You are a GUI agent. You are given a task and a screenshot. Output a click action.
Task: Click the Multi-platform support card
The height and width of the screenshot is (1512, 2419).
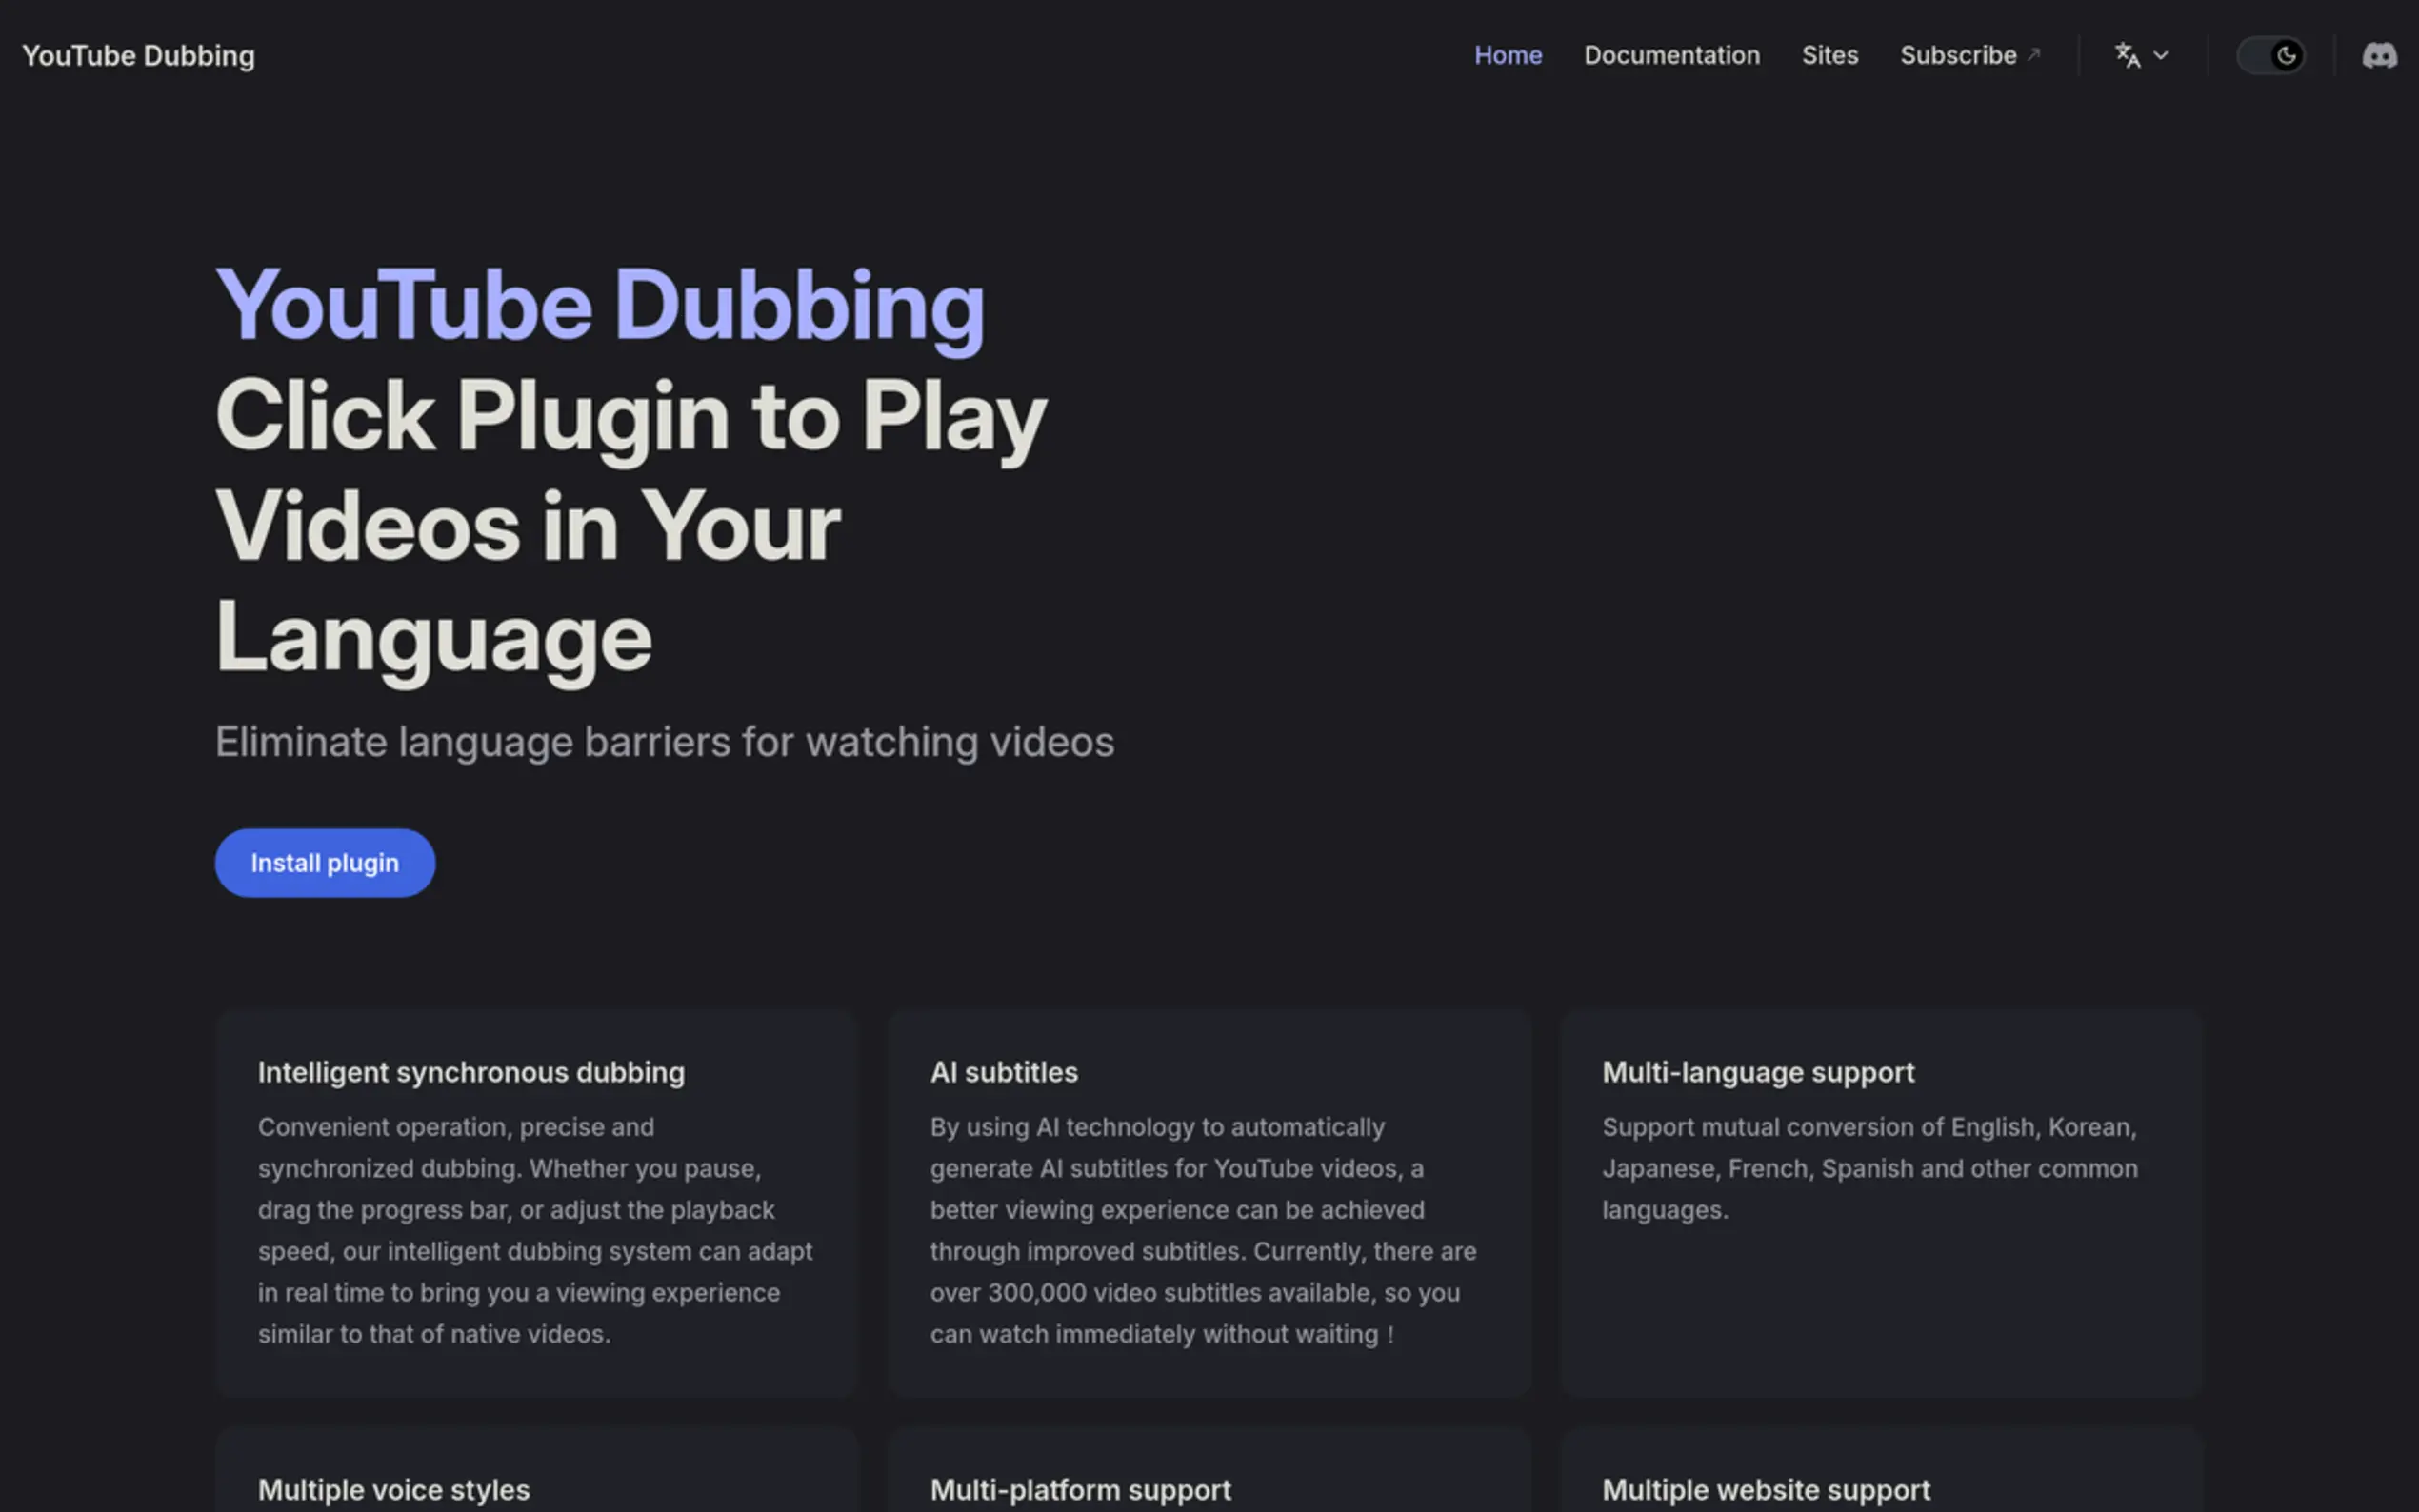coord(1208,1480)
